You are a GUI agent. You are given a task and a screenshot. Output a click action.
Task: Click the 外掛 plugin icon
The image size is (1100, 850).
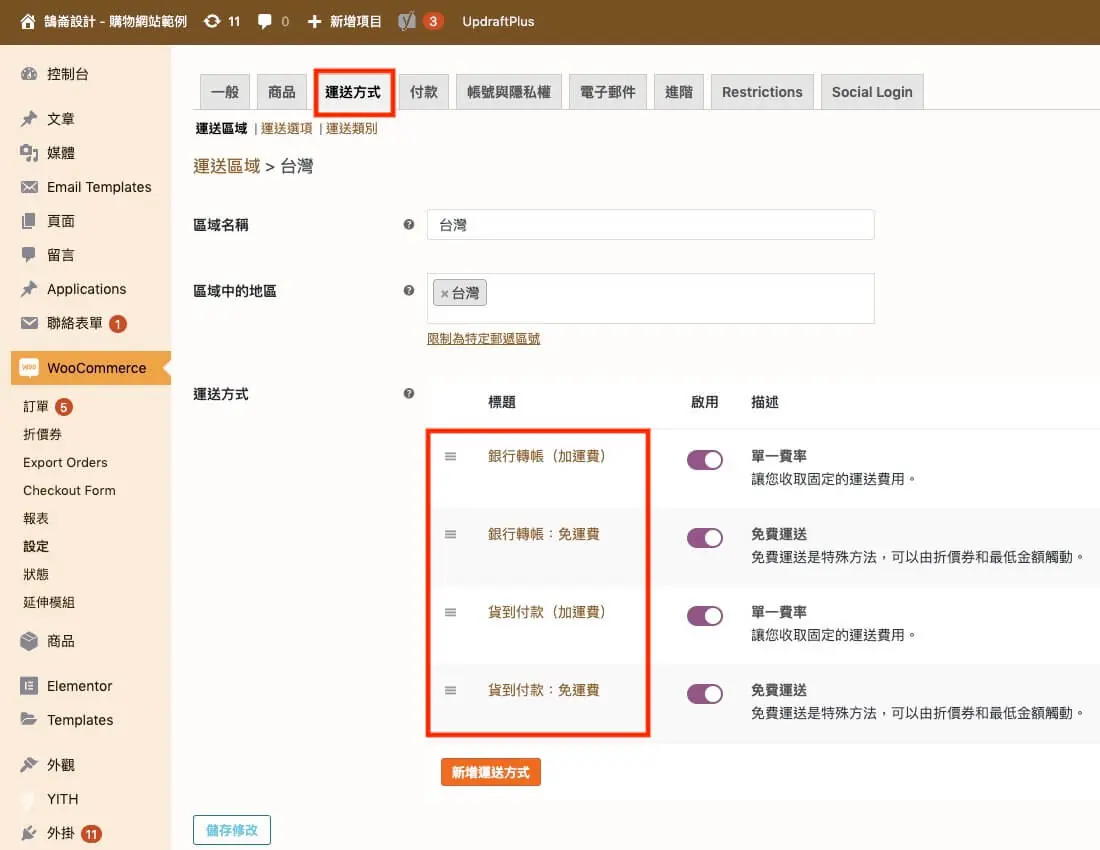tap(29, 833)
